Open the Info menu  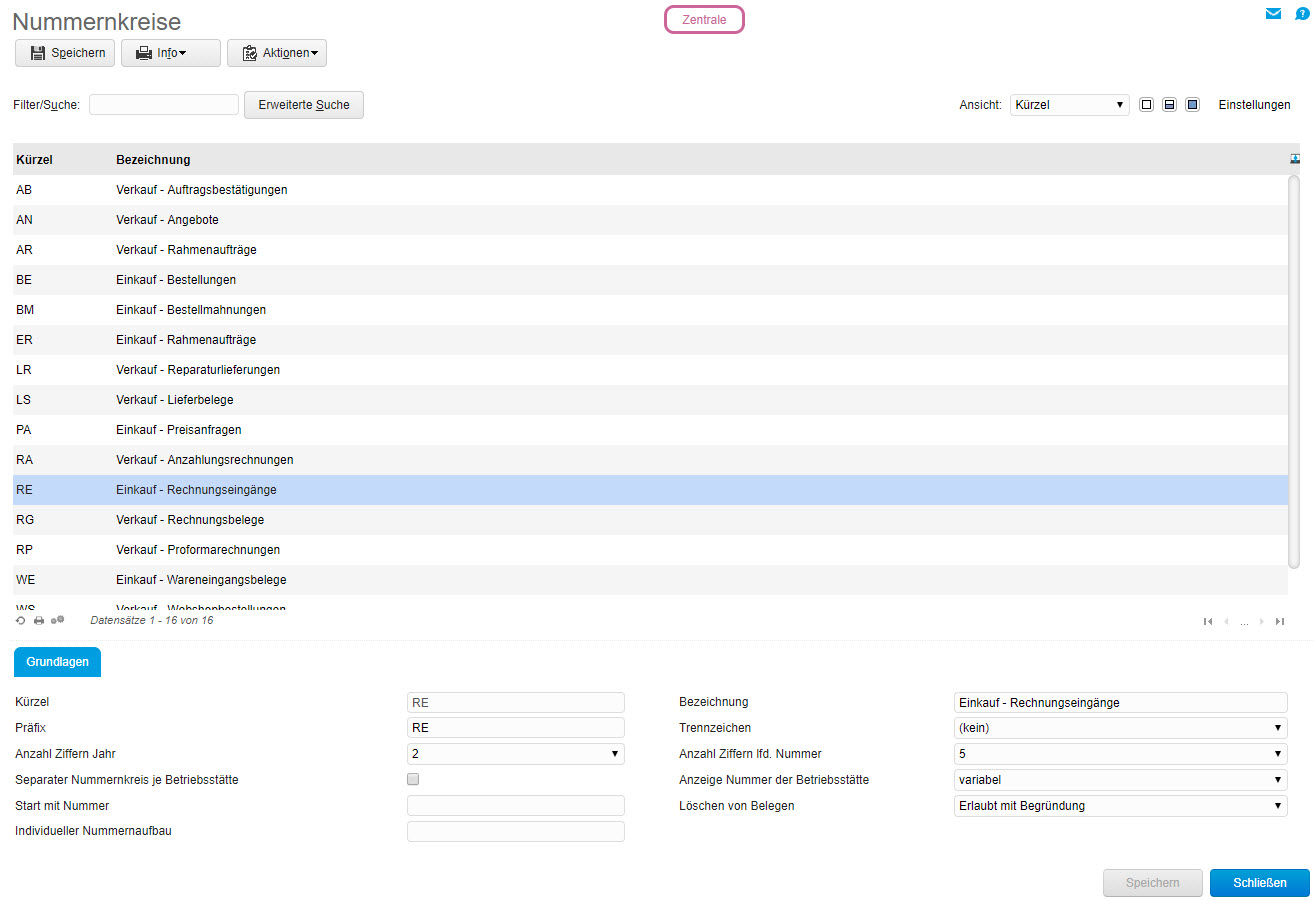click(170, 52)
